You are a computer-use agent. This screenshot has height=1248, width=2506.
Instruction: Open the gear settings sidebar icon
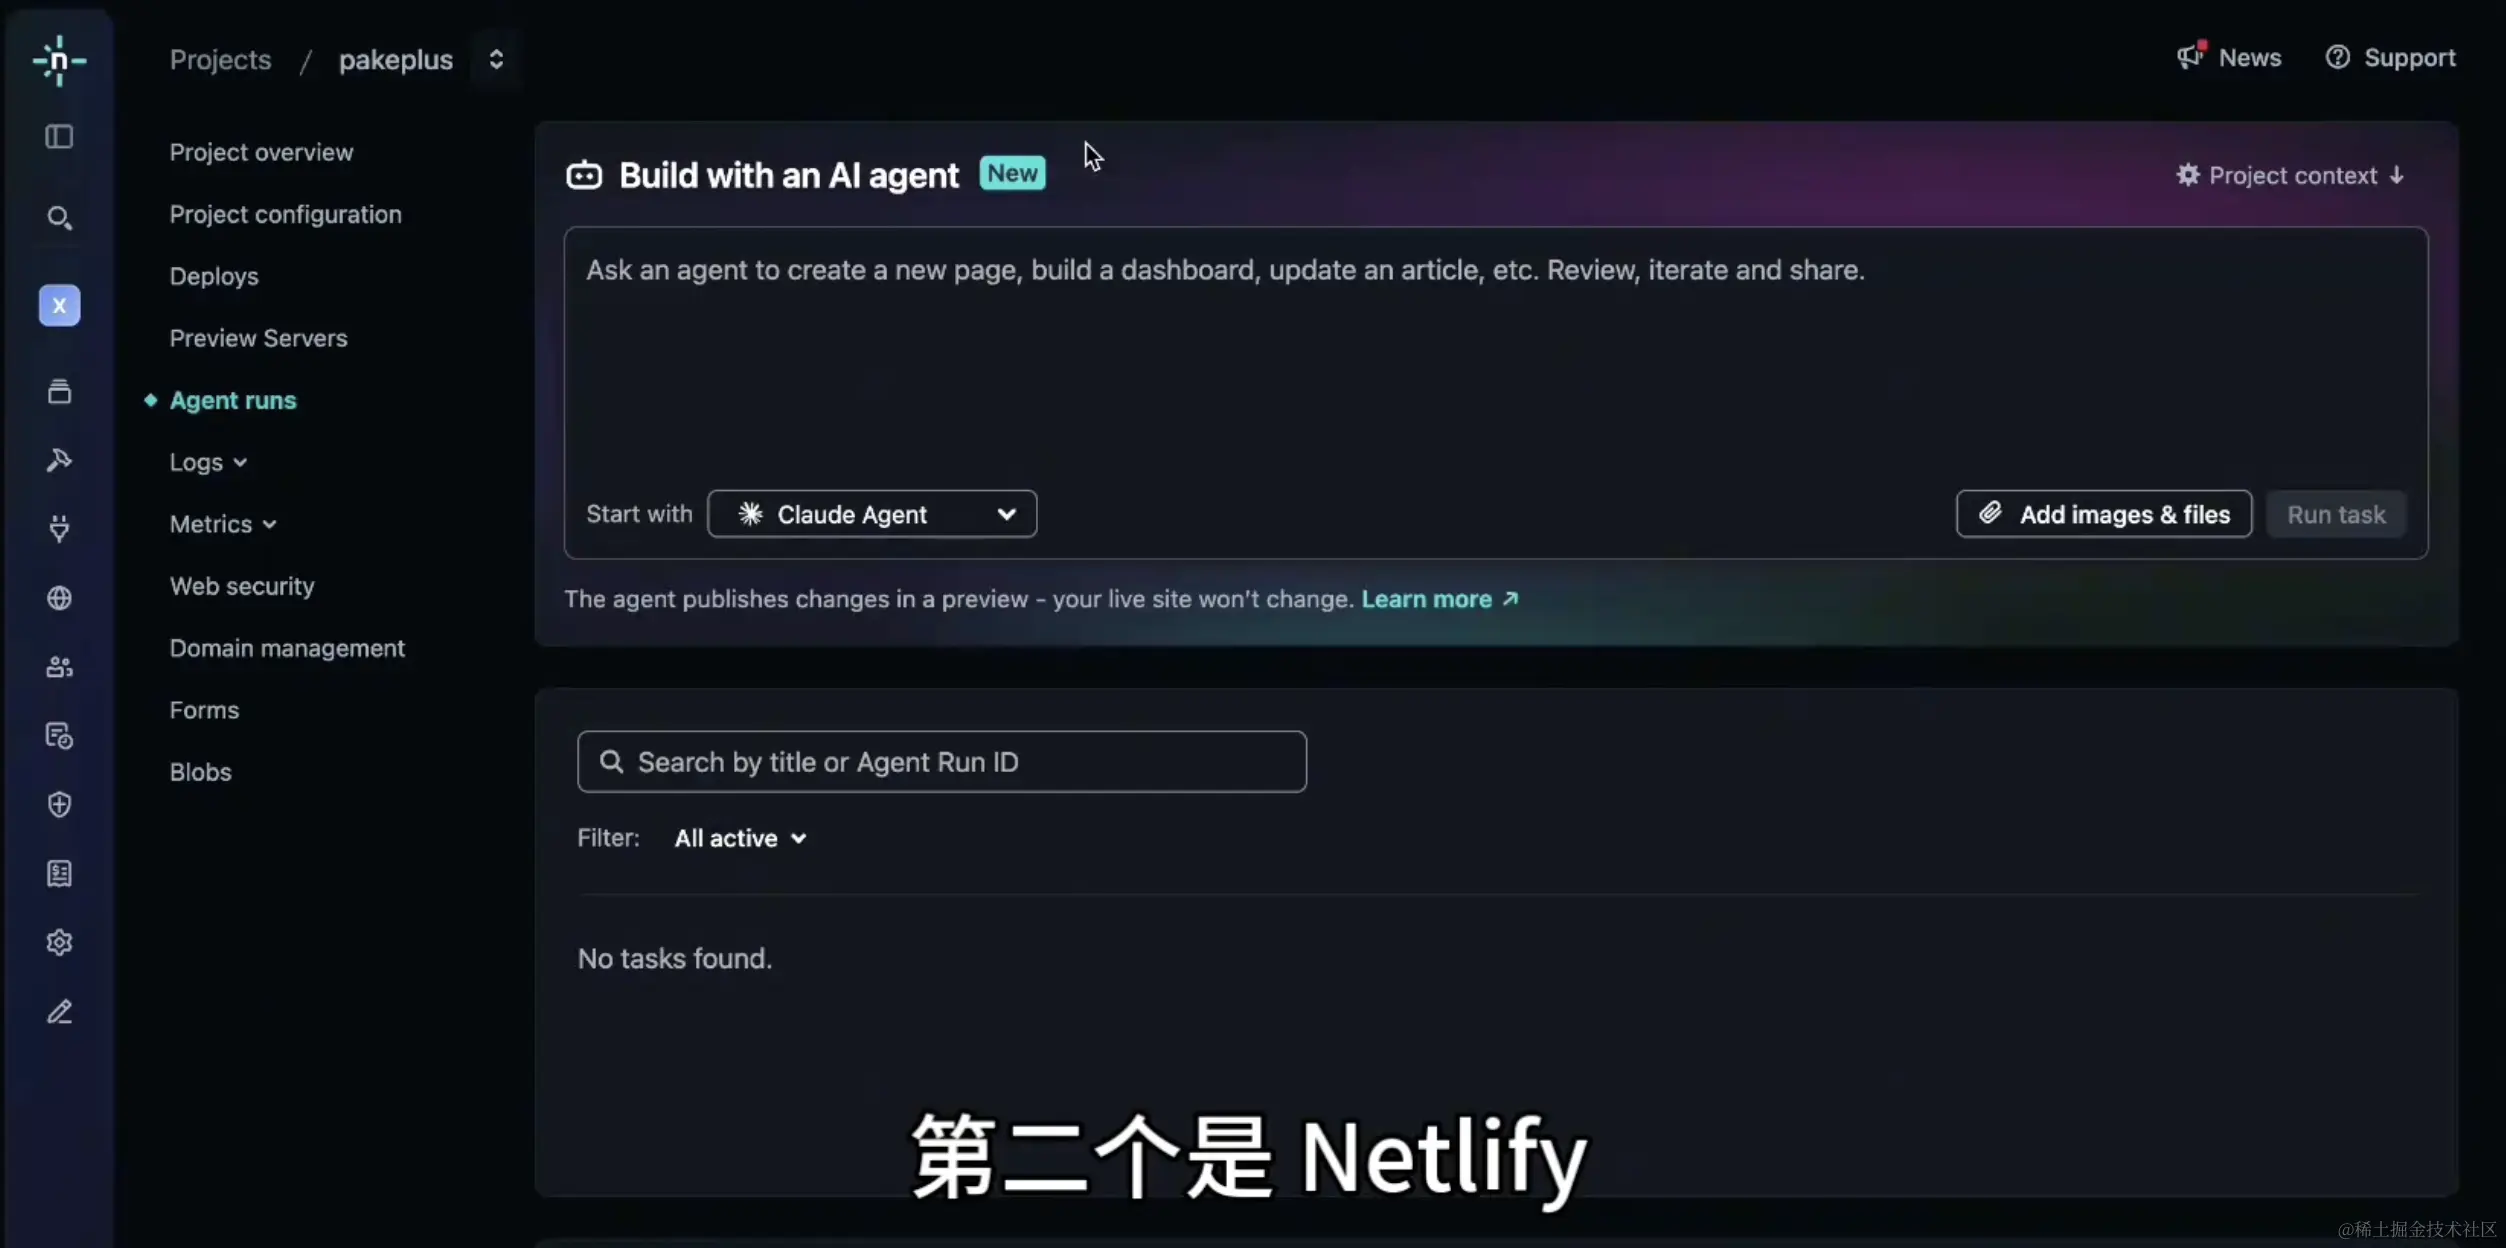pos(59,942)
